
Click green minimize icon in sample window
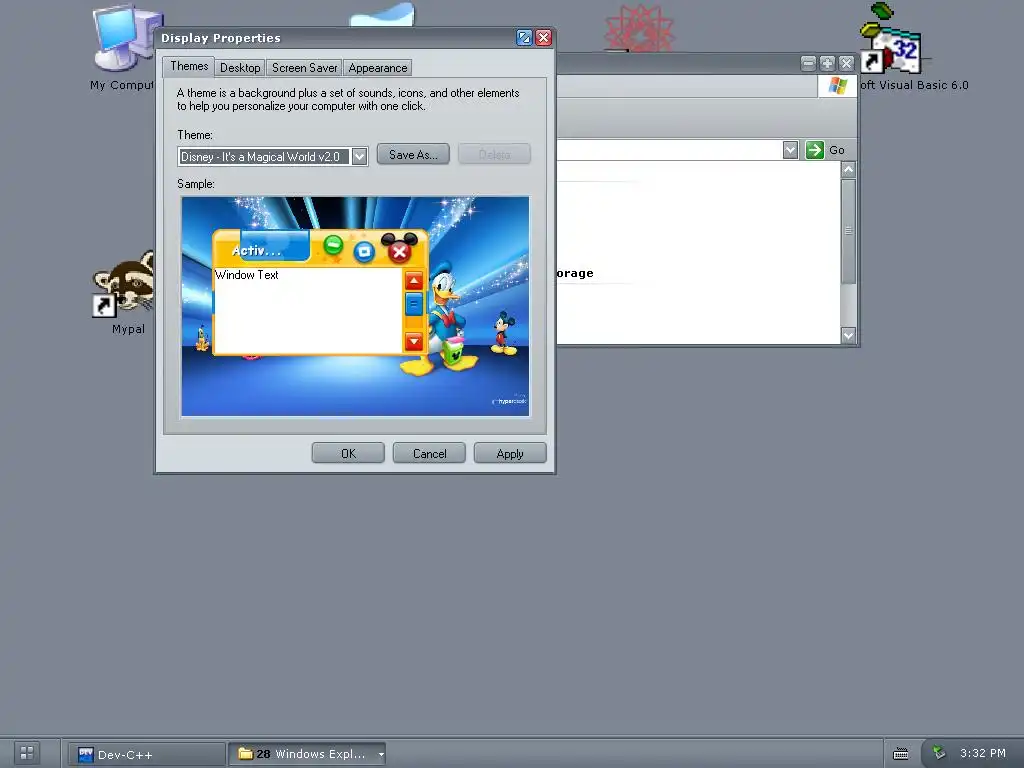point(333,246)
